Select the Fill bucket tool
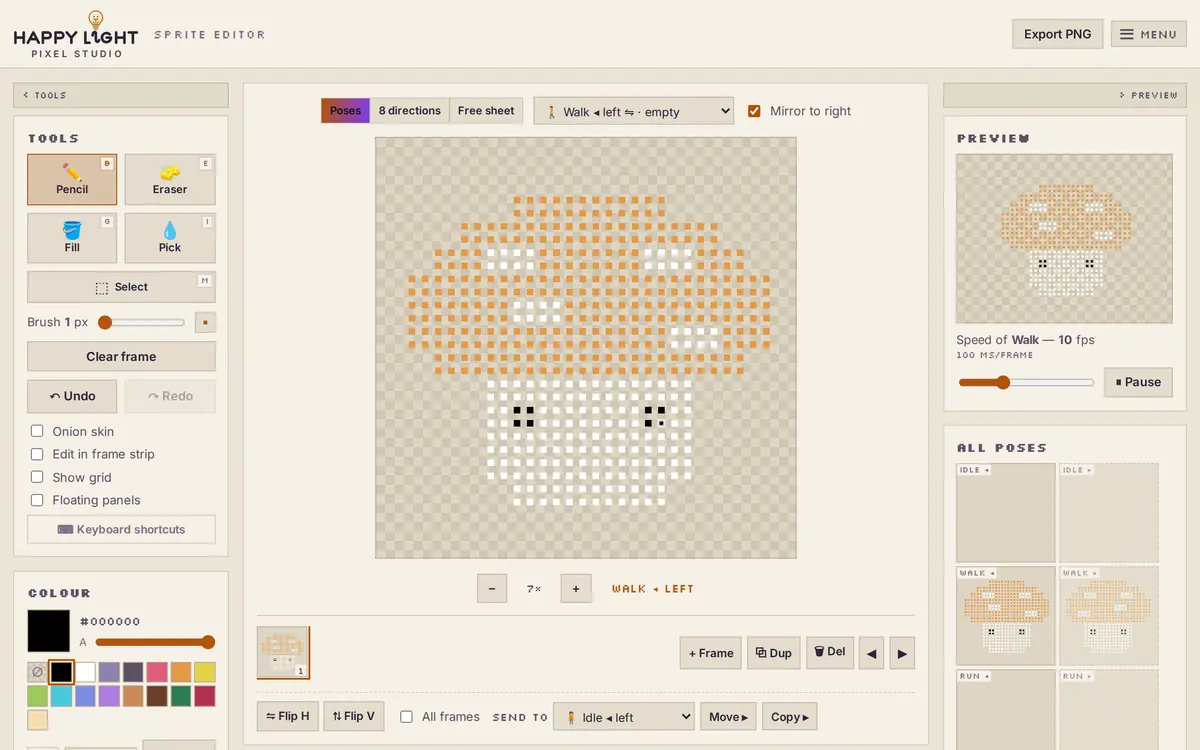 [72, 238]
